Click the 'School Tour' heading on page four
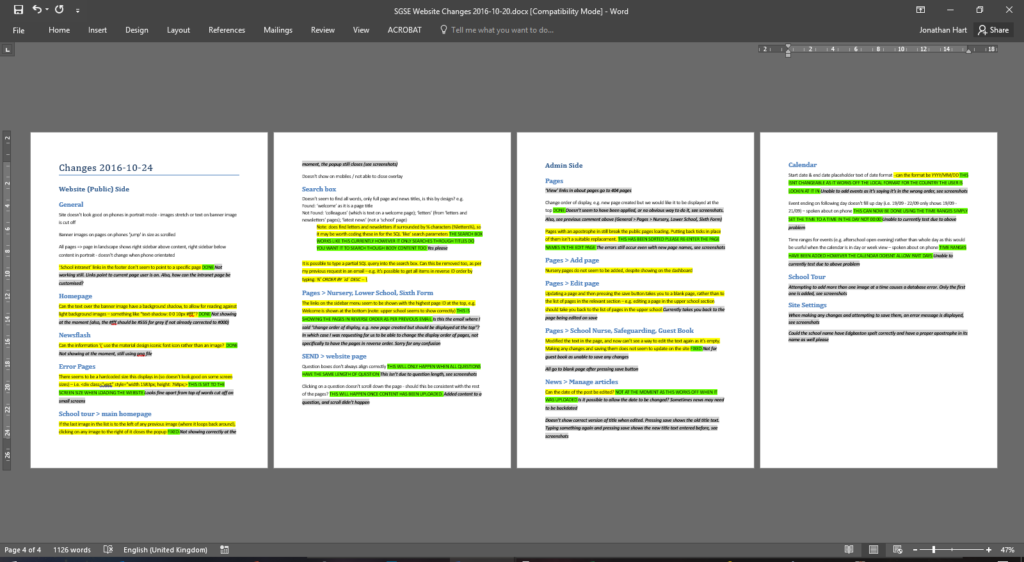 807,277
